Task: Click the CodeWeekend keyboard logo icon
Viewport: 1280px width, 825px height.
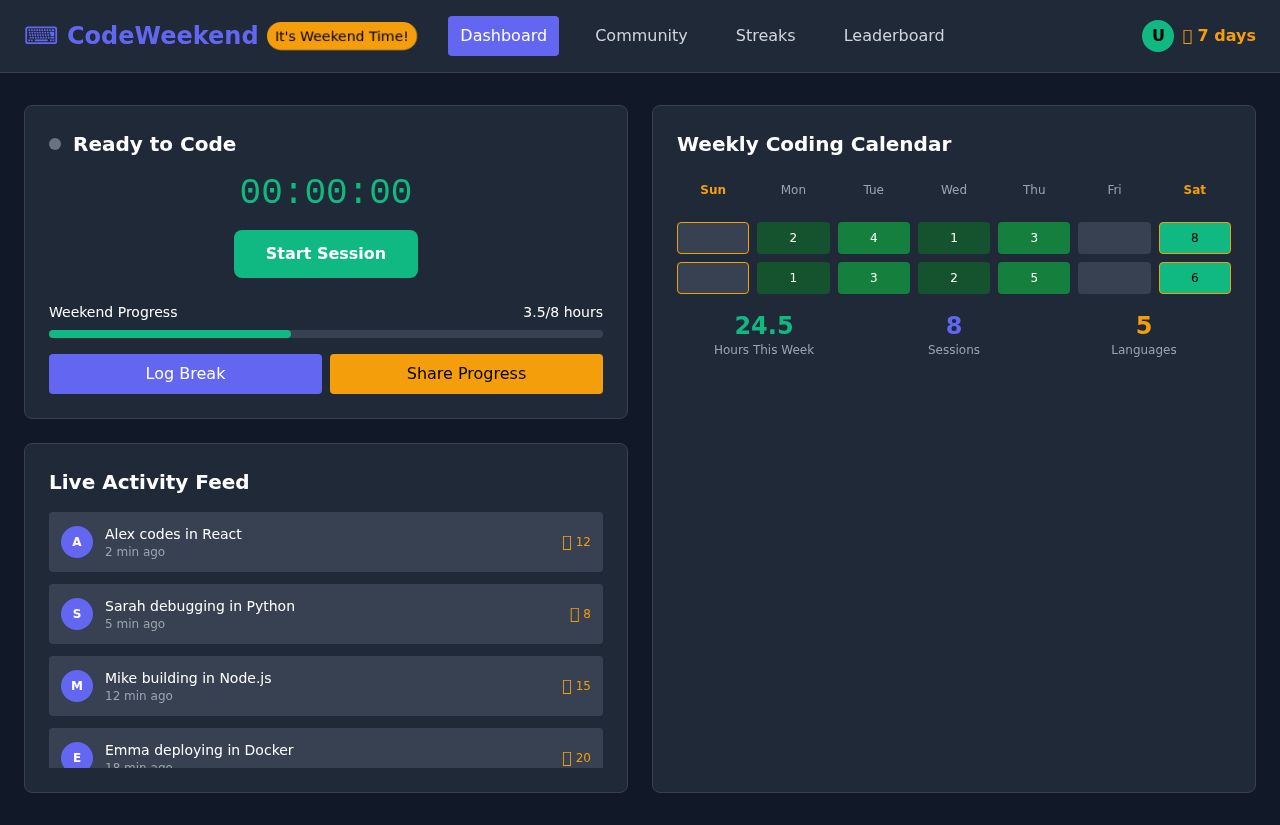Action: [40, 34]
